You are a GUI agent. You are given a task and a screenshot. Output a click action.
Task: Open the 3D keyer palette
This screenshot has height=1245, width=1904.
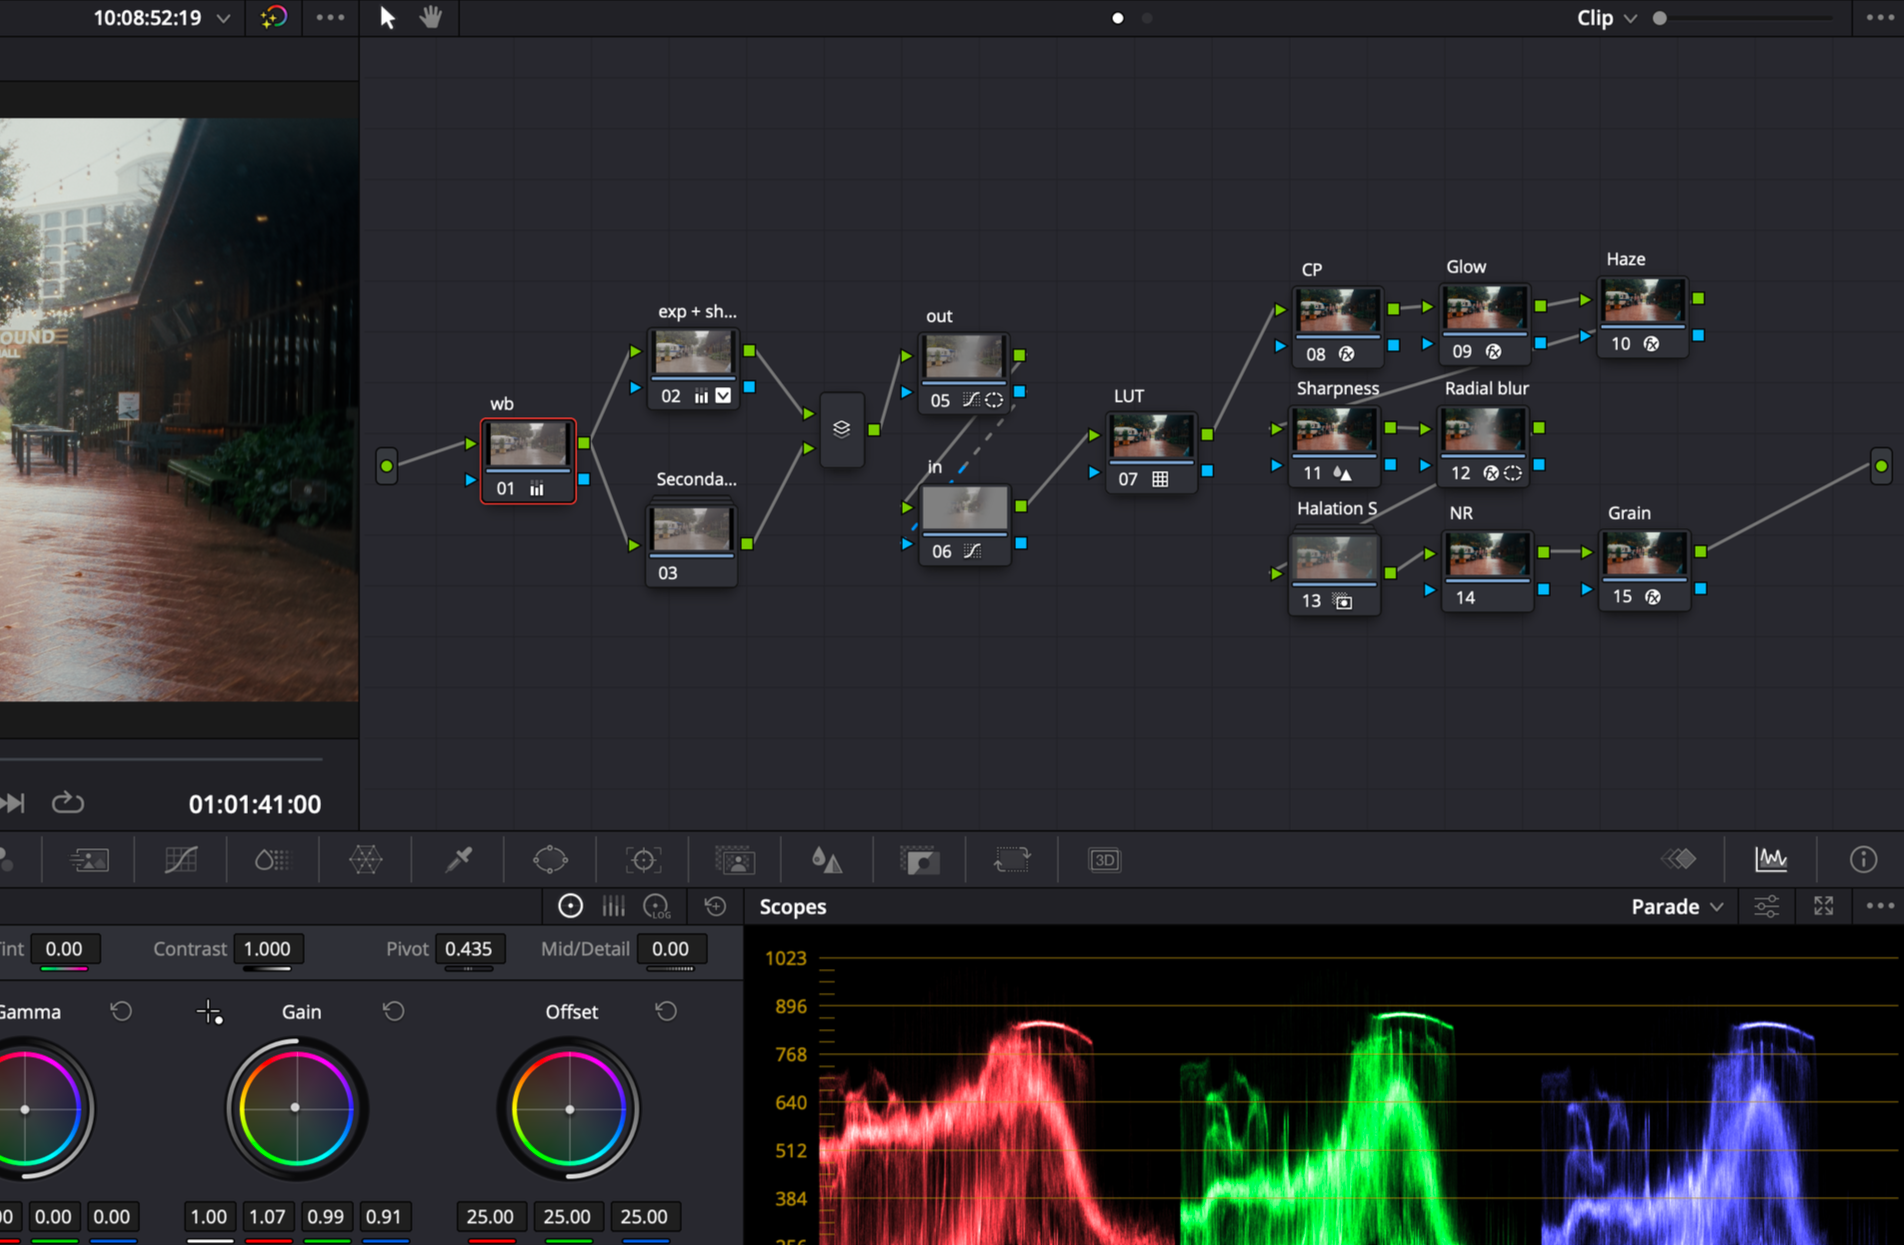pyautogui.click(x=1104, y=859)
